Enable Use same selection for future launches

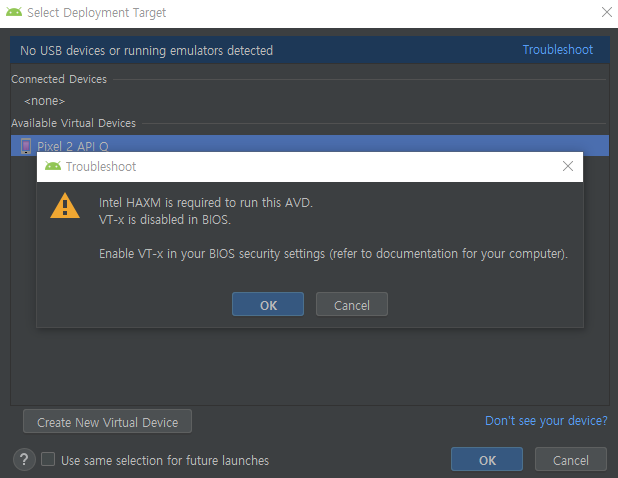tap(48, 459)
